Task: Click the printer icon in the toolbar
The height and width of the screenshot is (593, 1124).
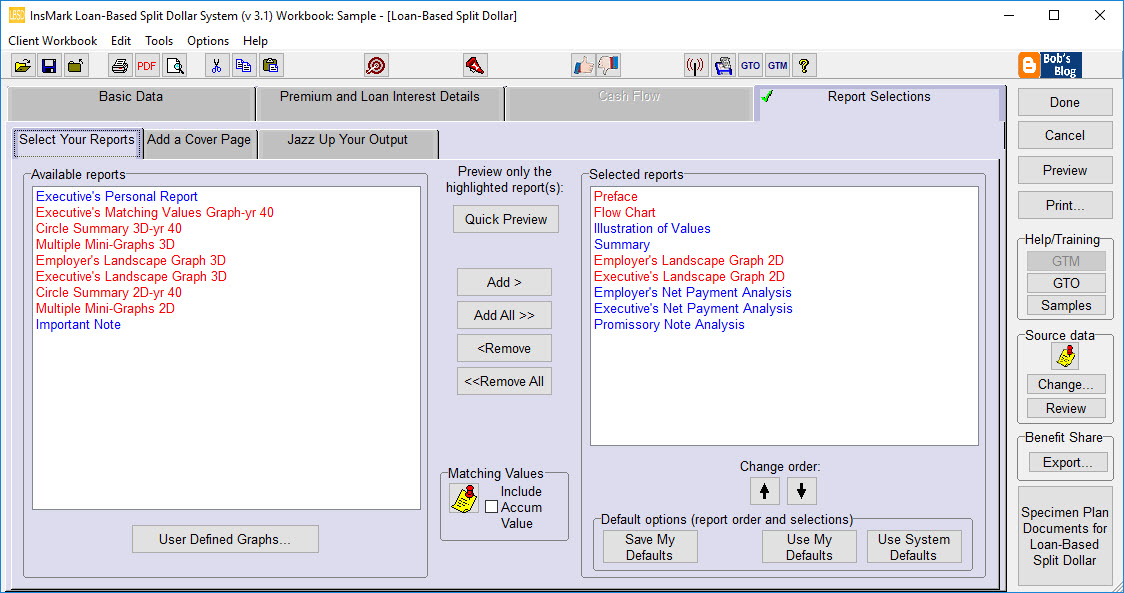Action: [x=119, y=64]
